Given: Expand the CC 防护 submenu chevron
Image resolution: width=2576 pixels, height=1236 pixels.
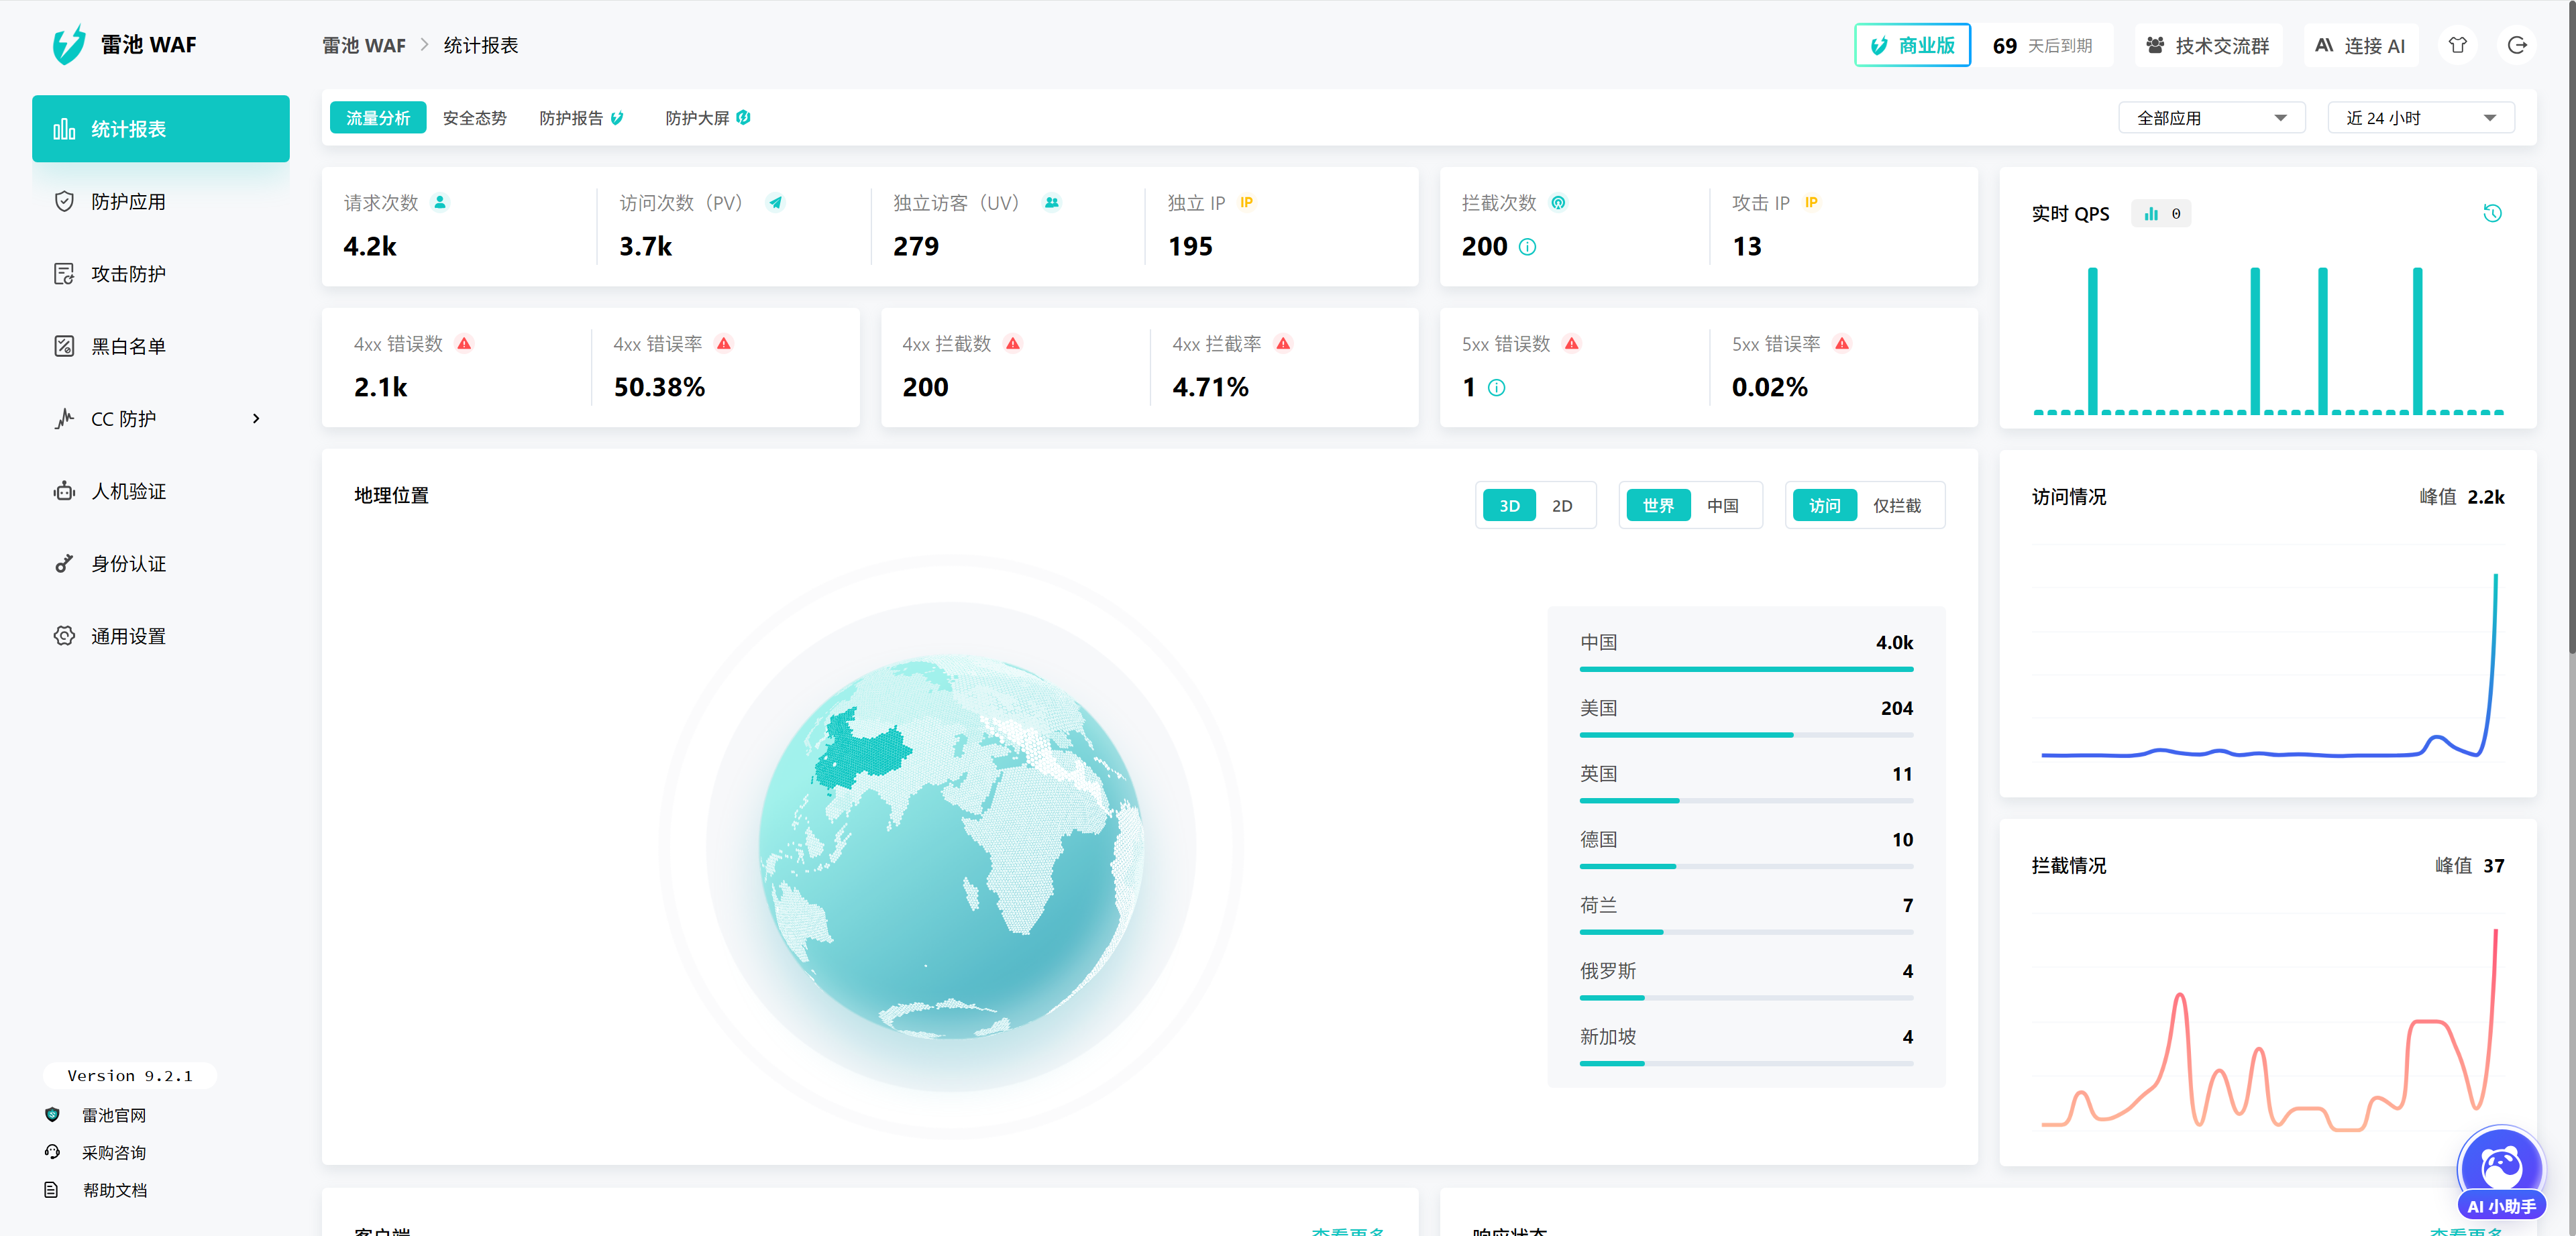Looking at the screenshot, I should tap(256, 419).
